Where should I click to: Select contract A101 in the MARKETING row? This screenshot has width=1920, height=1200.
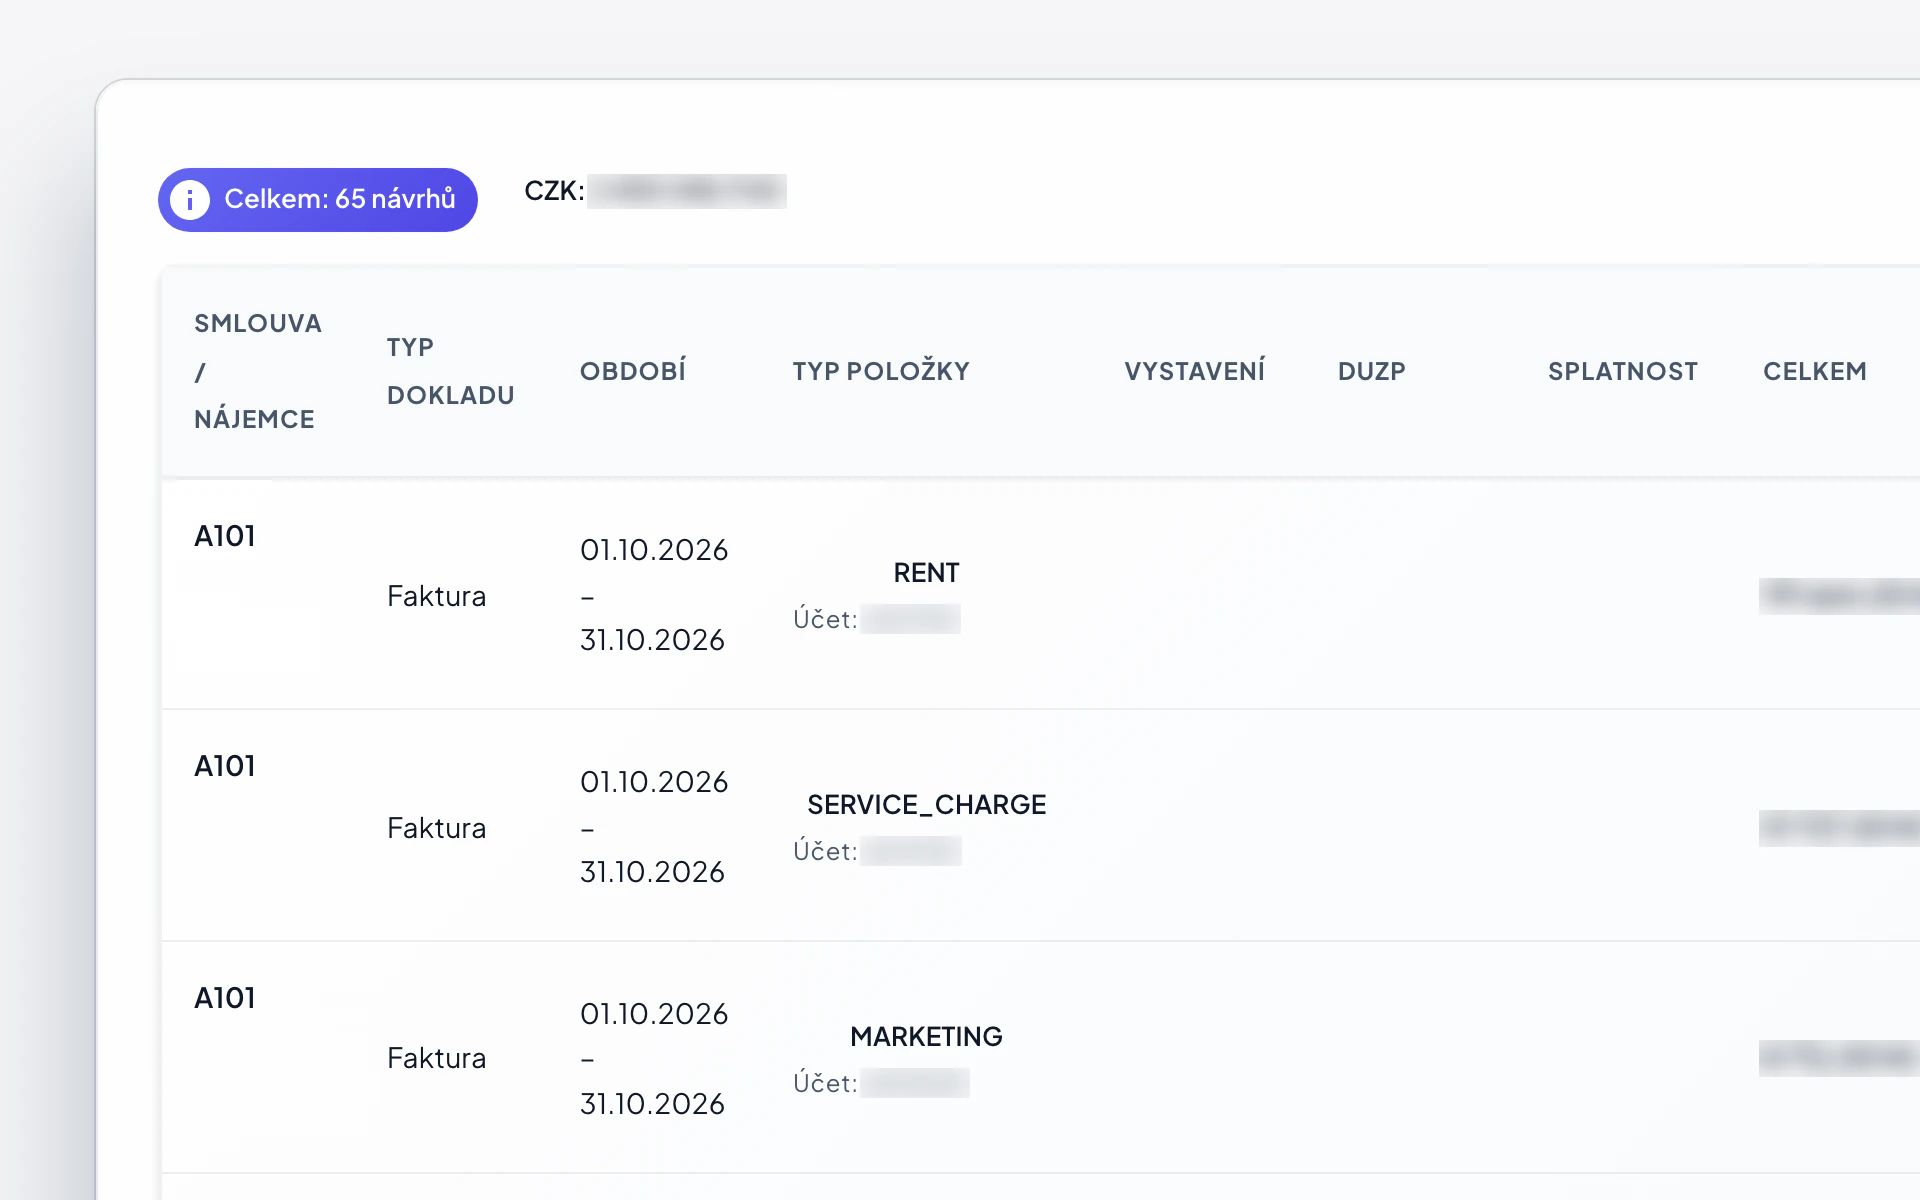(x=225, y=998)
